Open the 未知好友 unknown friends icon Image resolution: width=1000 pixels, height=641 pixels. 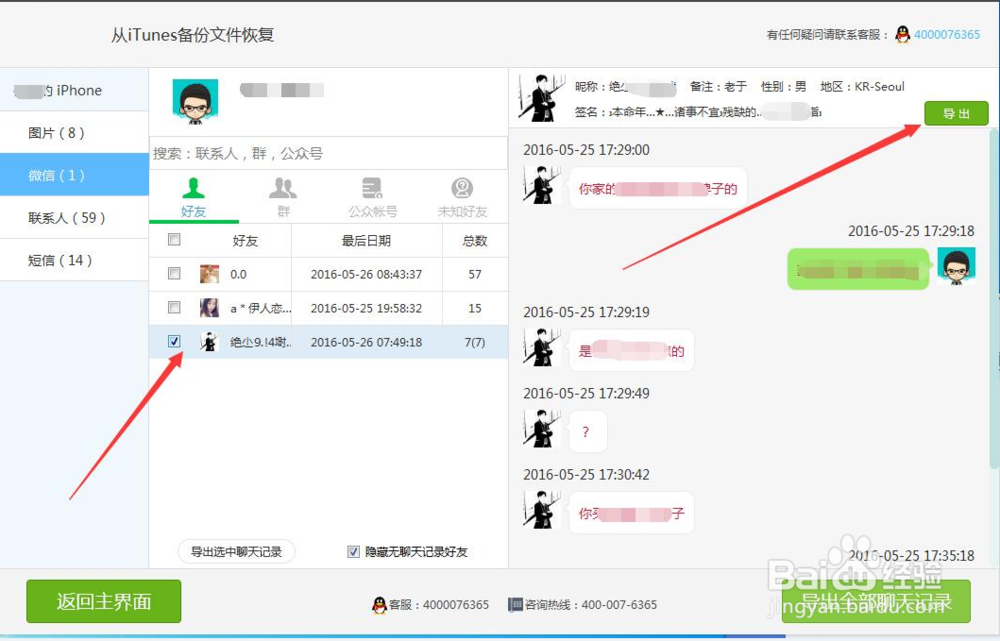(461, 190)
